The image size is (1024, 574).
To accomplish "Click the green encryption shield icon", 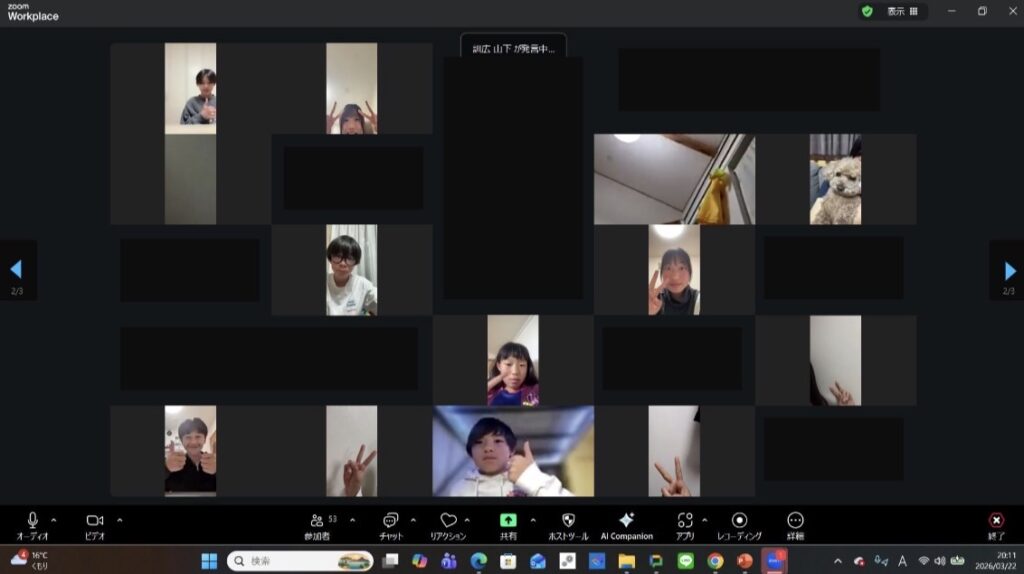I will pyautogui.click(x=867, y=11).
